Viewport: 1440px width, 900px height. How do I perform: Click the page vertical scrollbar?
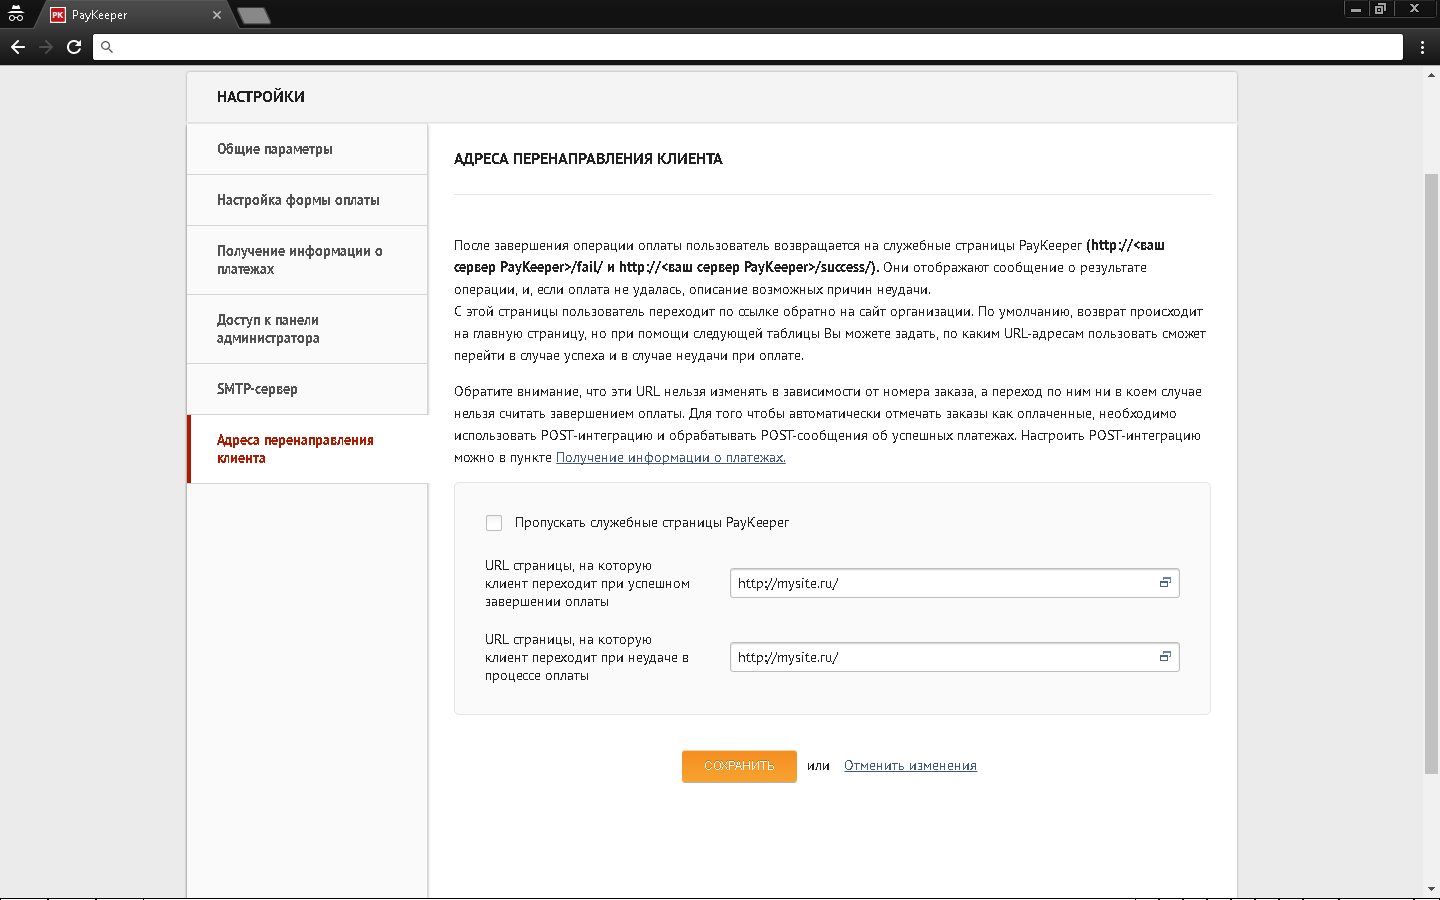[x=1431, y=470]
